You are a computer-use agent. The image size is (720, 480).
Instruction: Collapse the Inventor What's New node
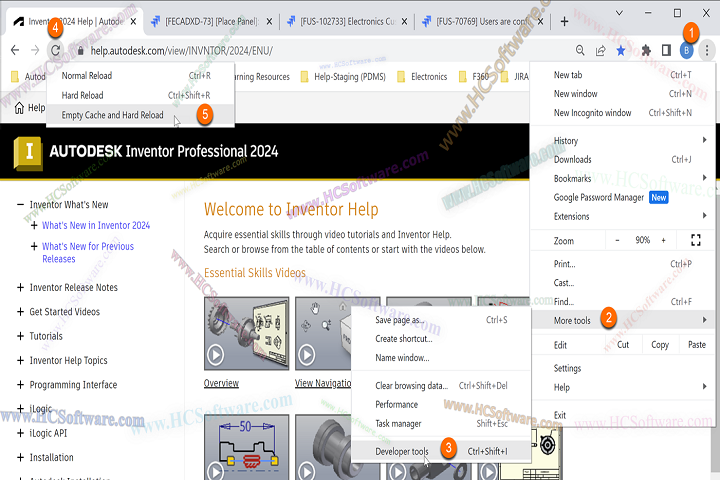[20, 204]
